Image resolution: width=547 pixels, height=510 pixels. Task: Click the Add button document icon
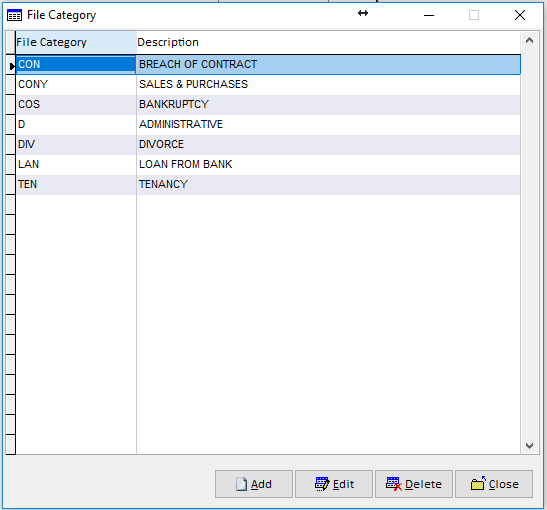coord(241,484)
